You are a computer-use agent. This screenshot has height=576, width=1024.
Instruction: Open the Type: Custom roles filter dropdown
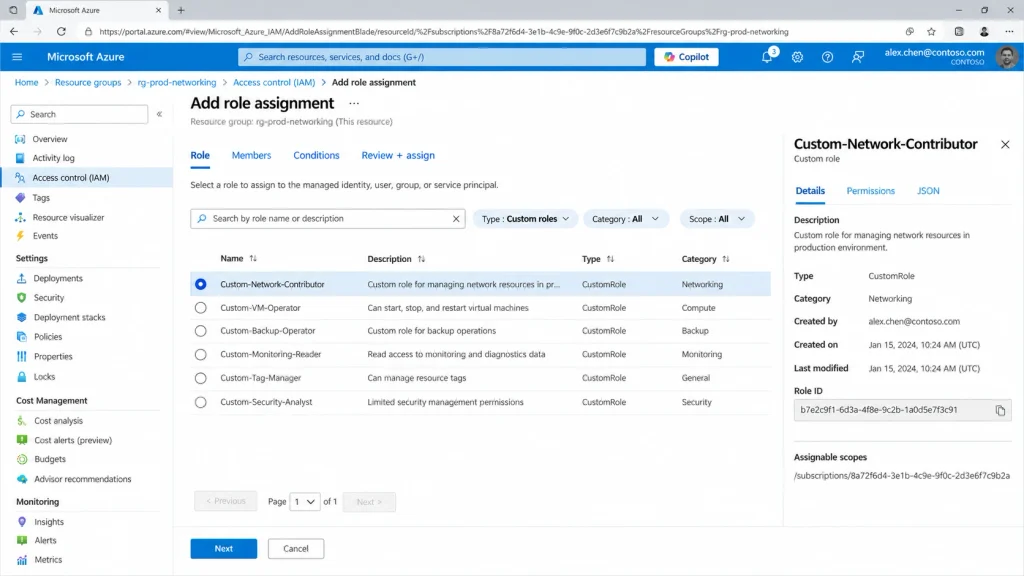[525, 219]
